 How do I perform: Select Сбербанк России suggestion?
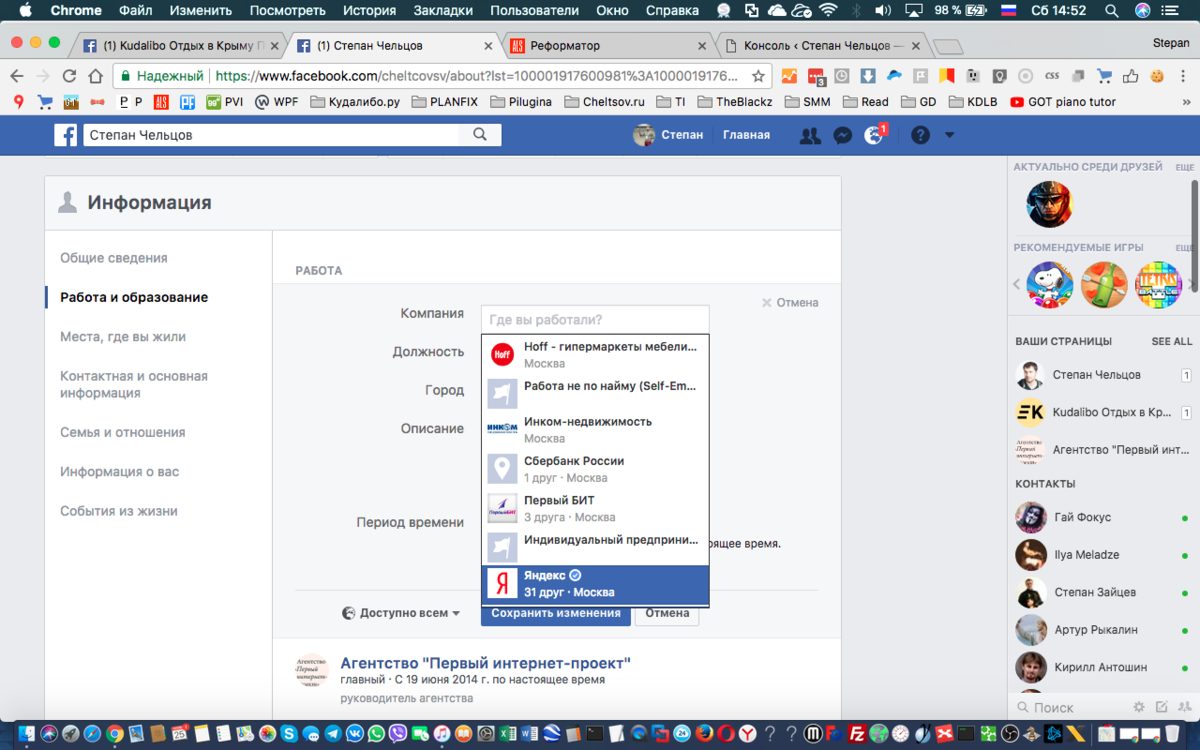coord(595,469)
